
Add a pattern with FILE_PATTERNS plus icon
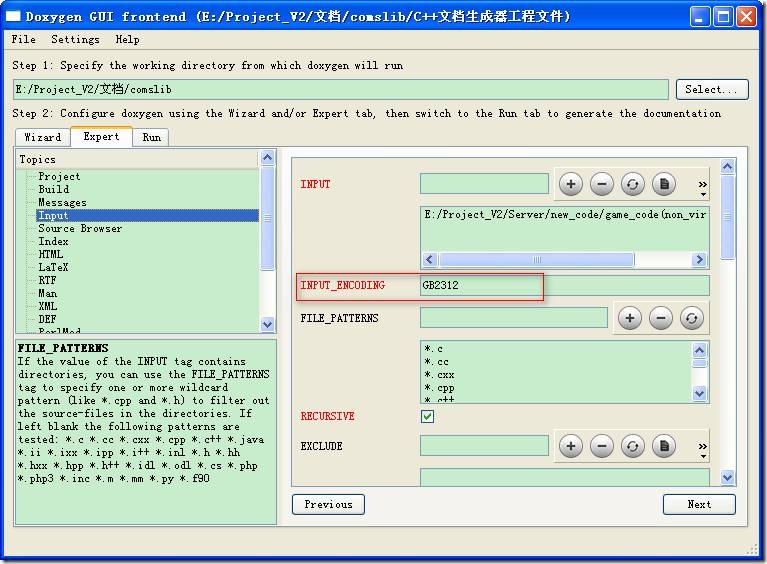click(630, 318)
